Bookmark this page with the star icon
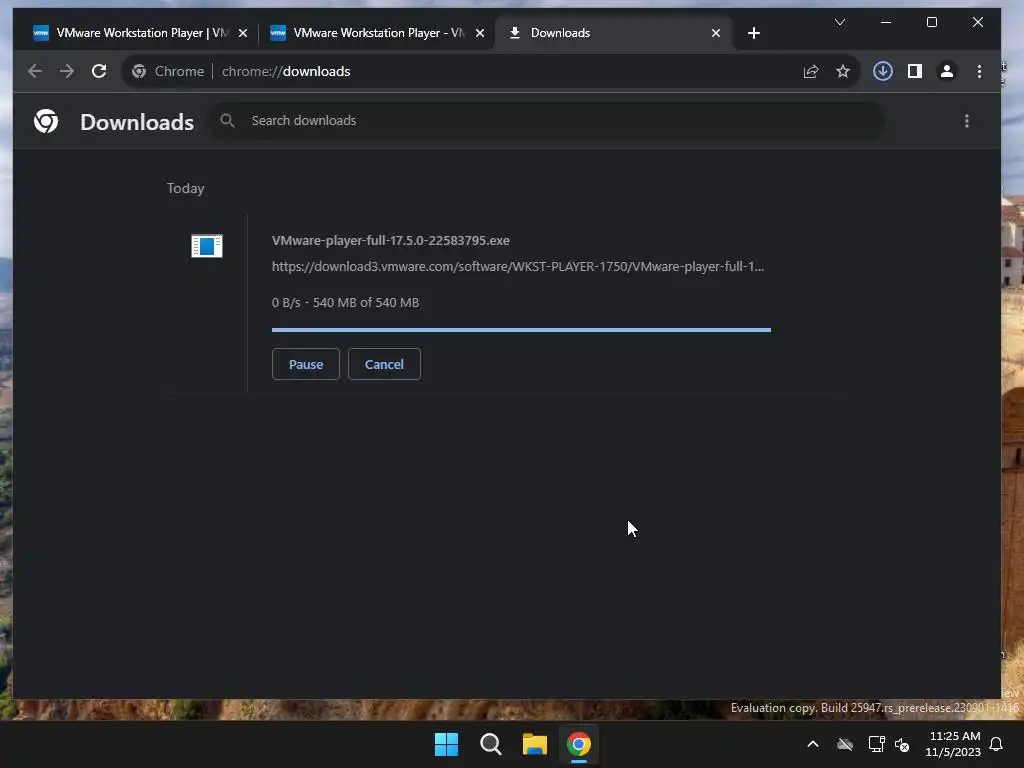This screenshot has height=768, width=1024. click(x=842, y=71)
